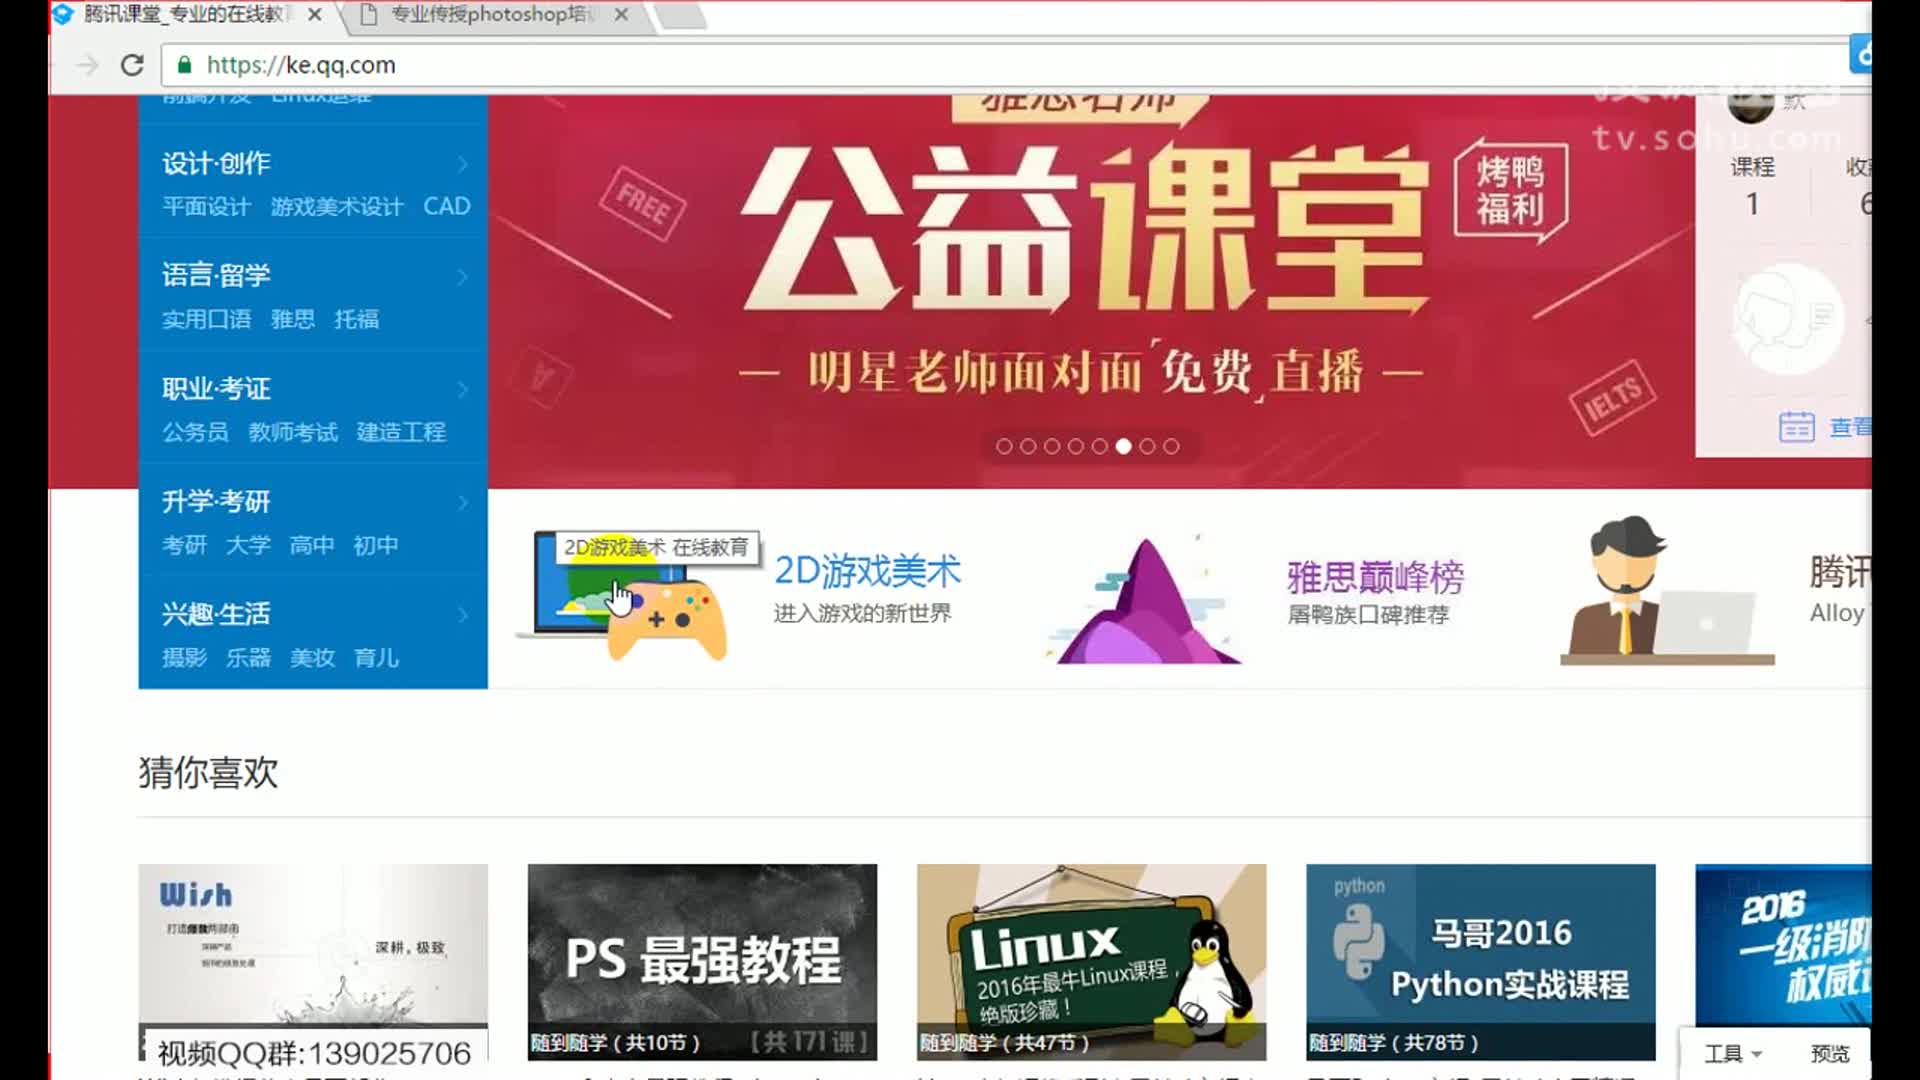Expand the 职业·考证 category arrow
Viewport: 1920px width, 1080px height.
pos(463,389)
